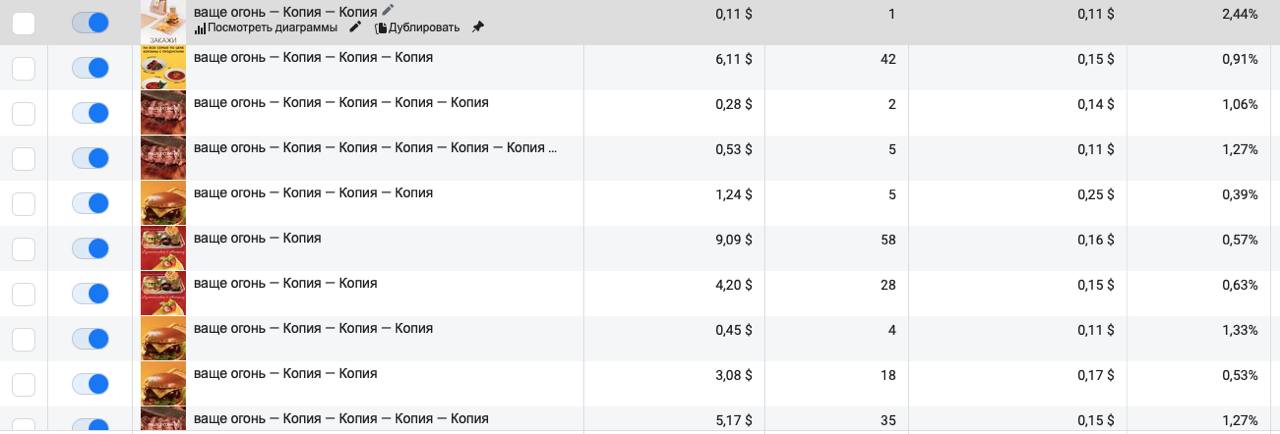Tick the checkbox in the 1,24 $ row
This screenshot has width=1280, height=434.
coord(23,203)
